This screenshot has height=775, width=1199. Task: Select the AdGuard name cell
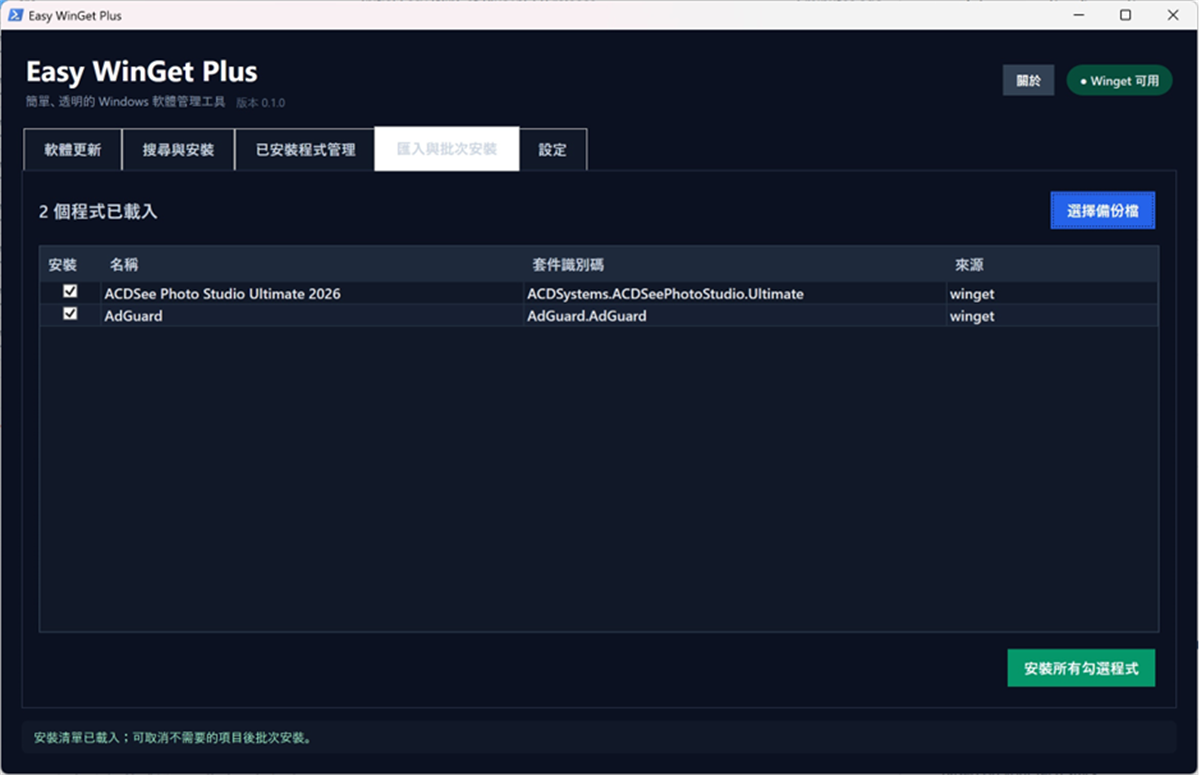coord(312,316)
